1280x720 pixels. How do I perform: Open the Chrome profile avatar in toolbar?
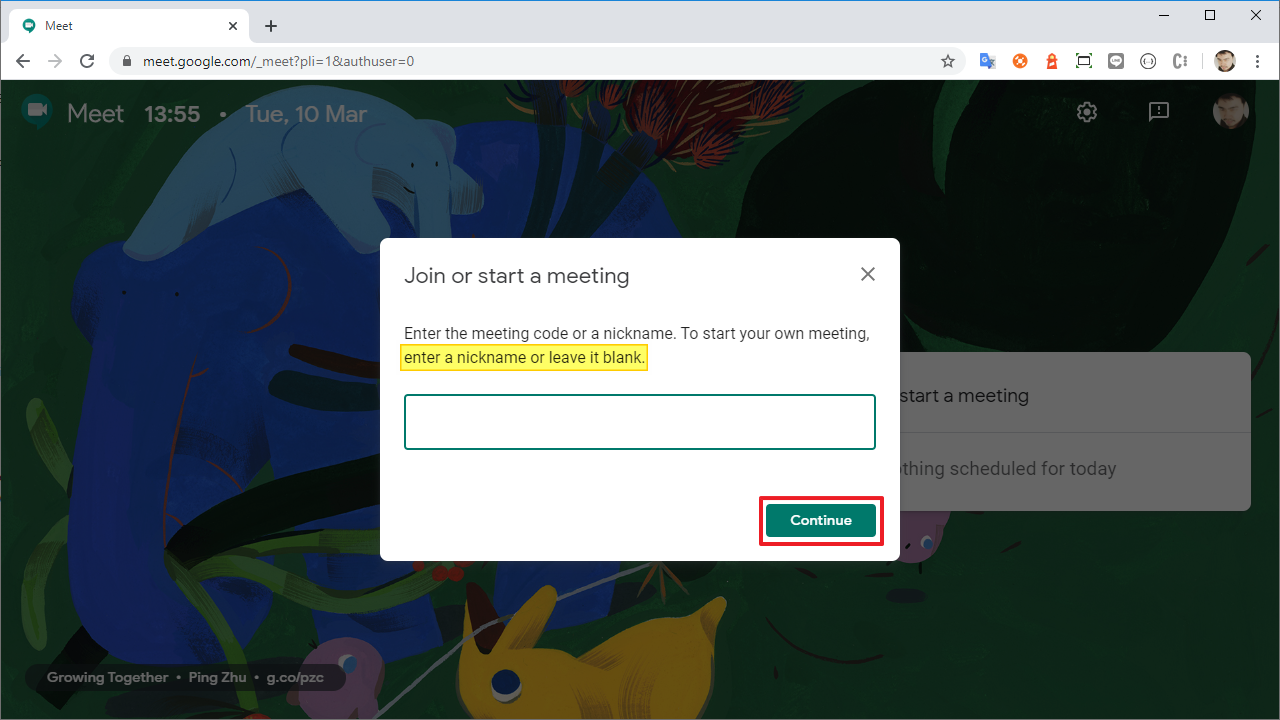point(1225,61)
